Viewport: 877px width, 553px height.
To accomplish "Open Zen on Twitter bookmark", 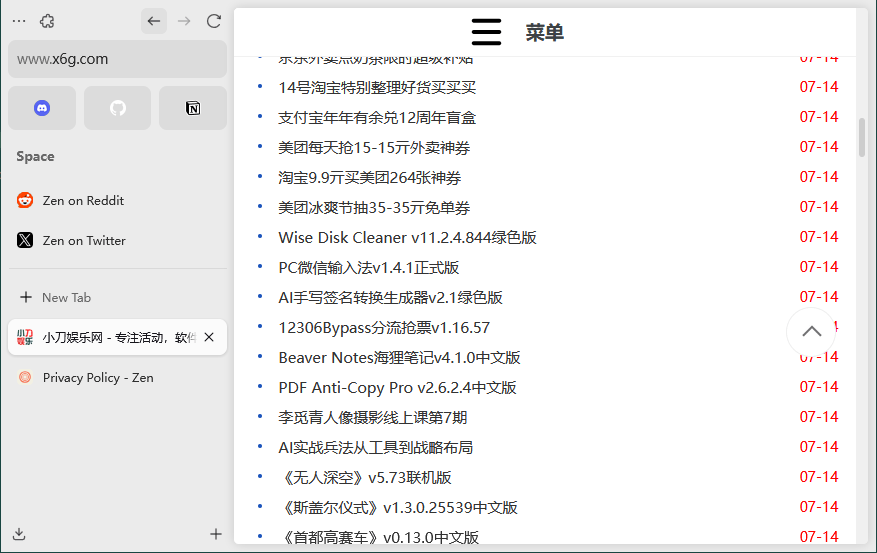I will (x=84, y=240).
